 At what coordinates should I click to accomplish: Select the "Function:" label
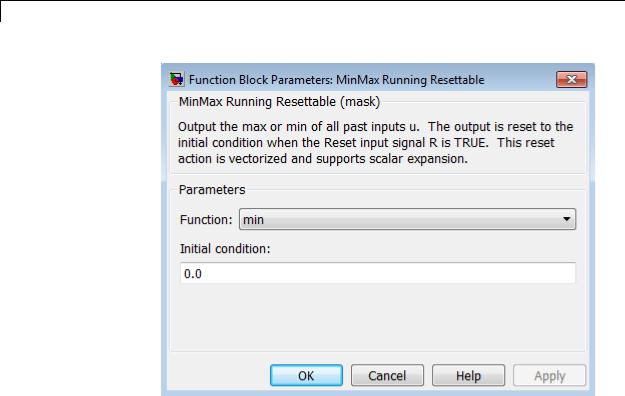point(206,219)
